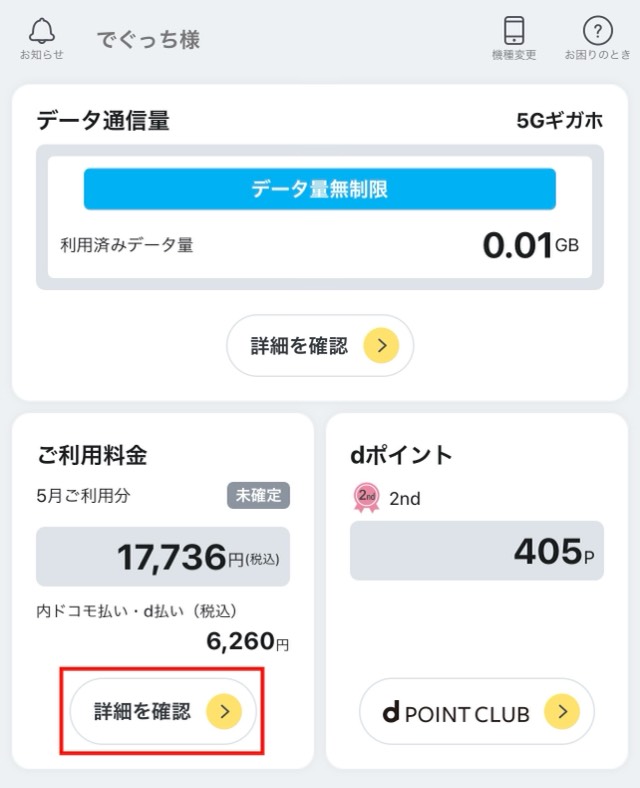Tap the 6,260円 ドコモ払い amount
Viewport: 640px width, 788px height.
point(248,641)
